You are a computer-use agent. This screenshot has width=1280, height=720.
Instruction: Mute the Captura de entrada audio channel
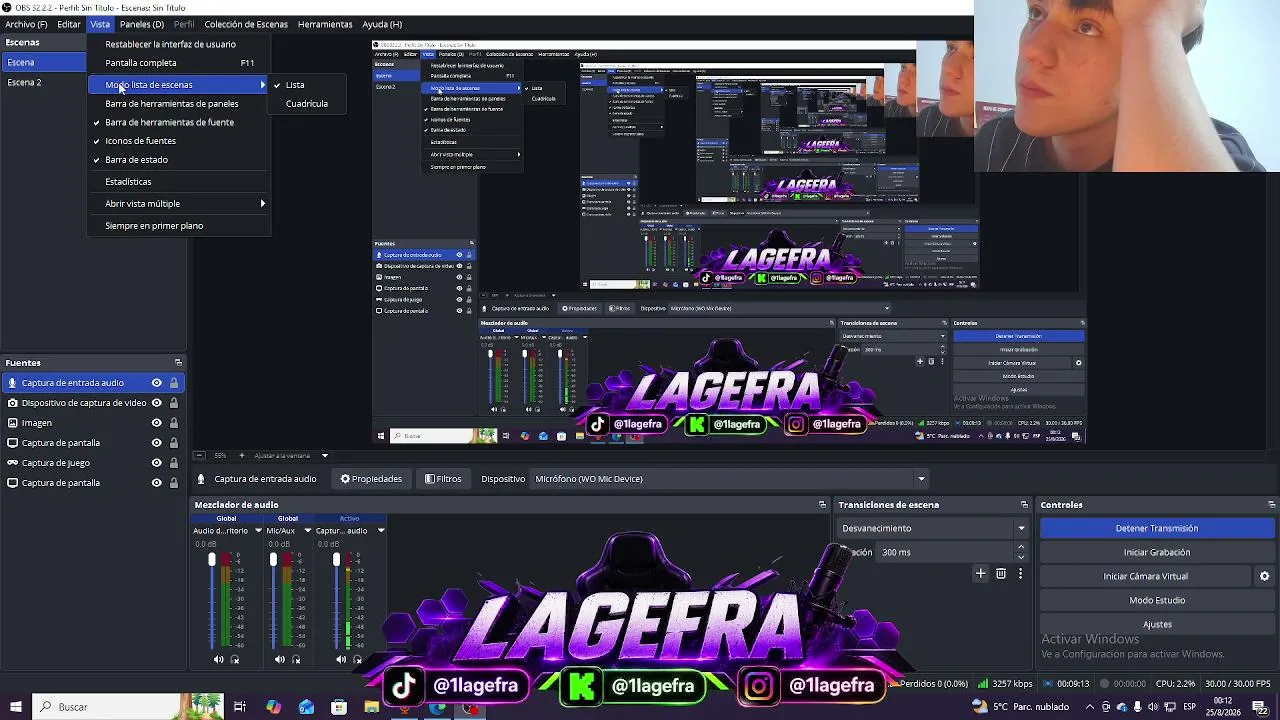pyautogui.click(x=341, y=659)
